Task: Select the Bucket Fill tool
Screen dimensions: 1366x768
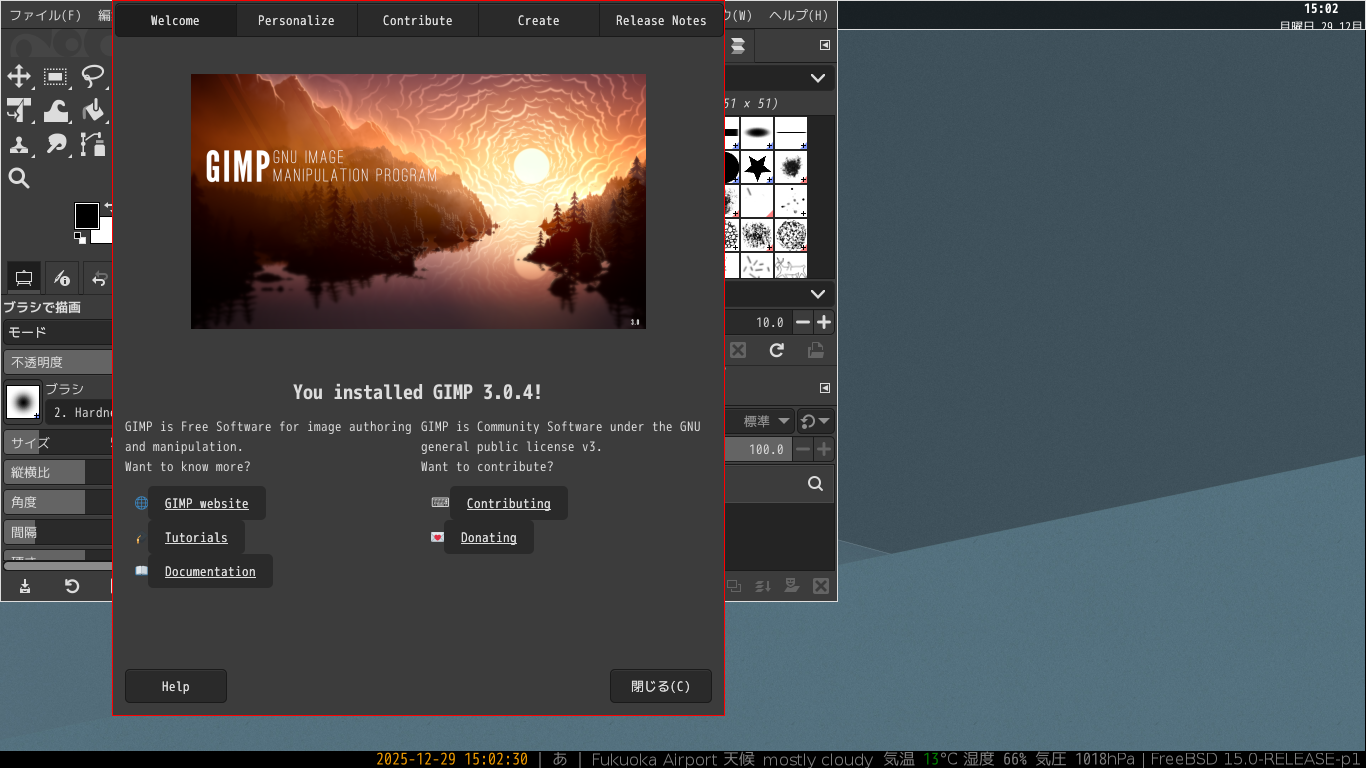Action: [94, 111]
